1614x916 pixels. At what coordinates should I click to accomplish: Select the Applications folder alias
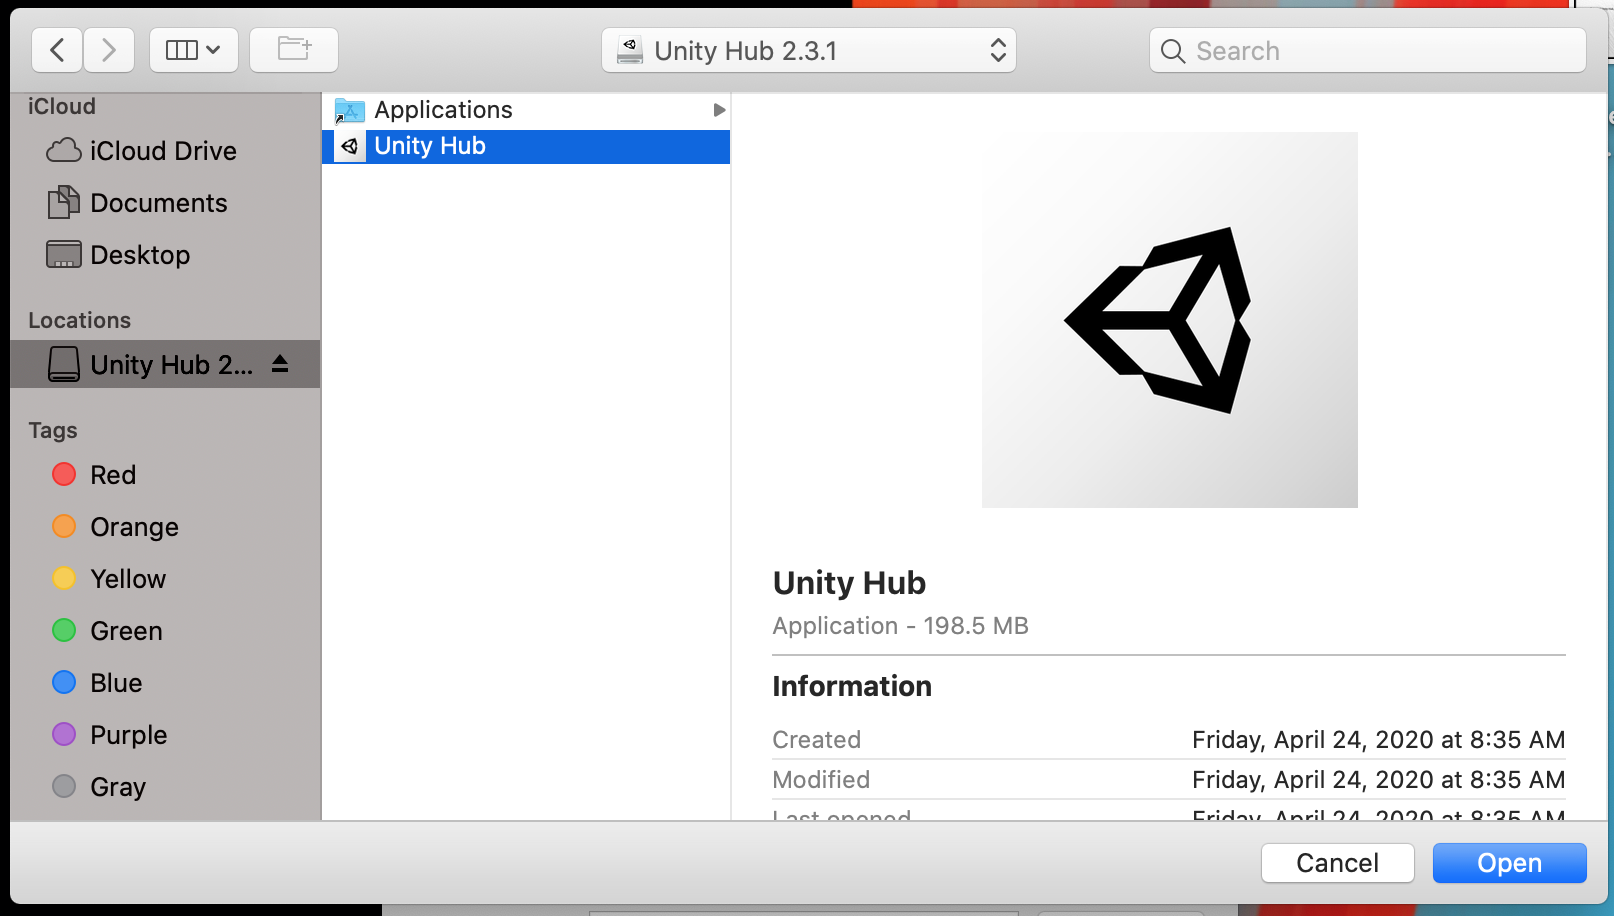(526, 110)
